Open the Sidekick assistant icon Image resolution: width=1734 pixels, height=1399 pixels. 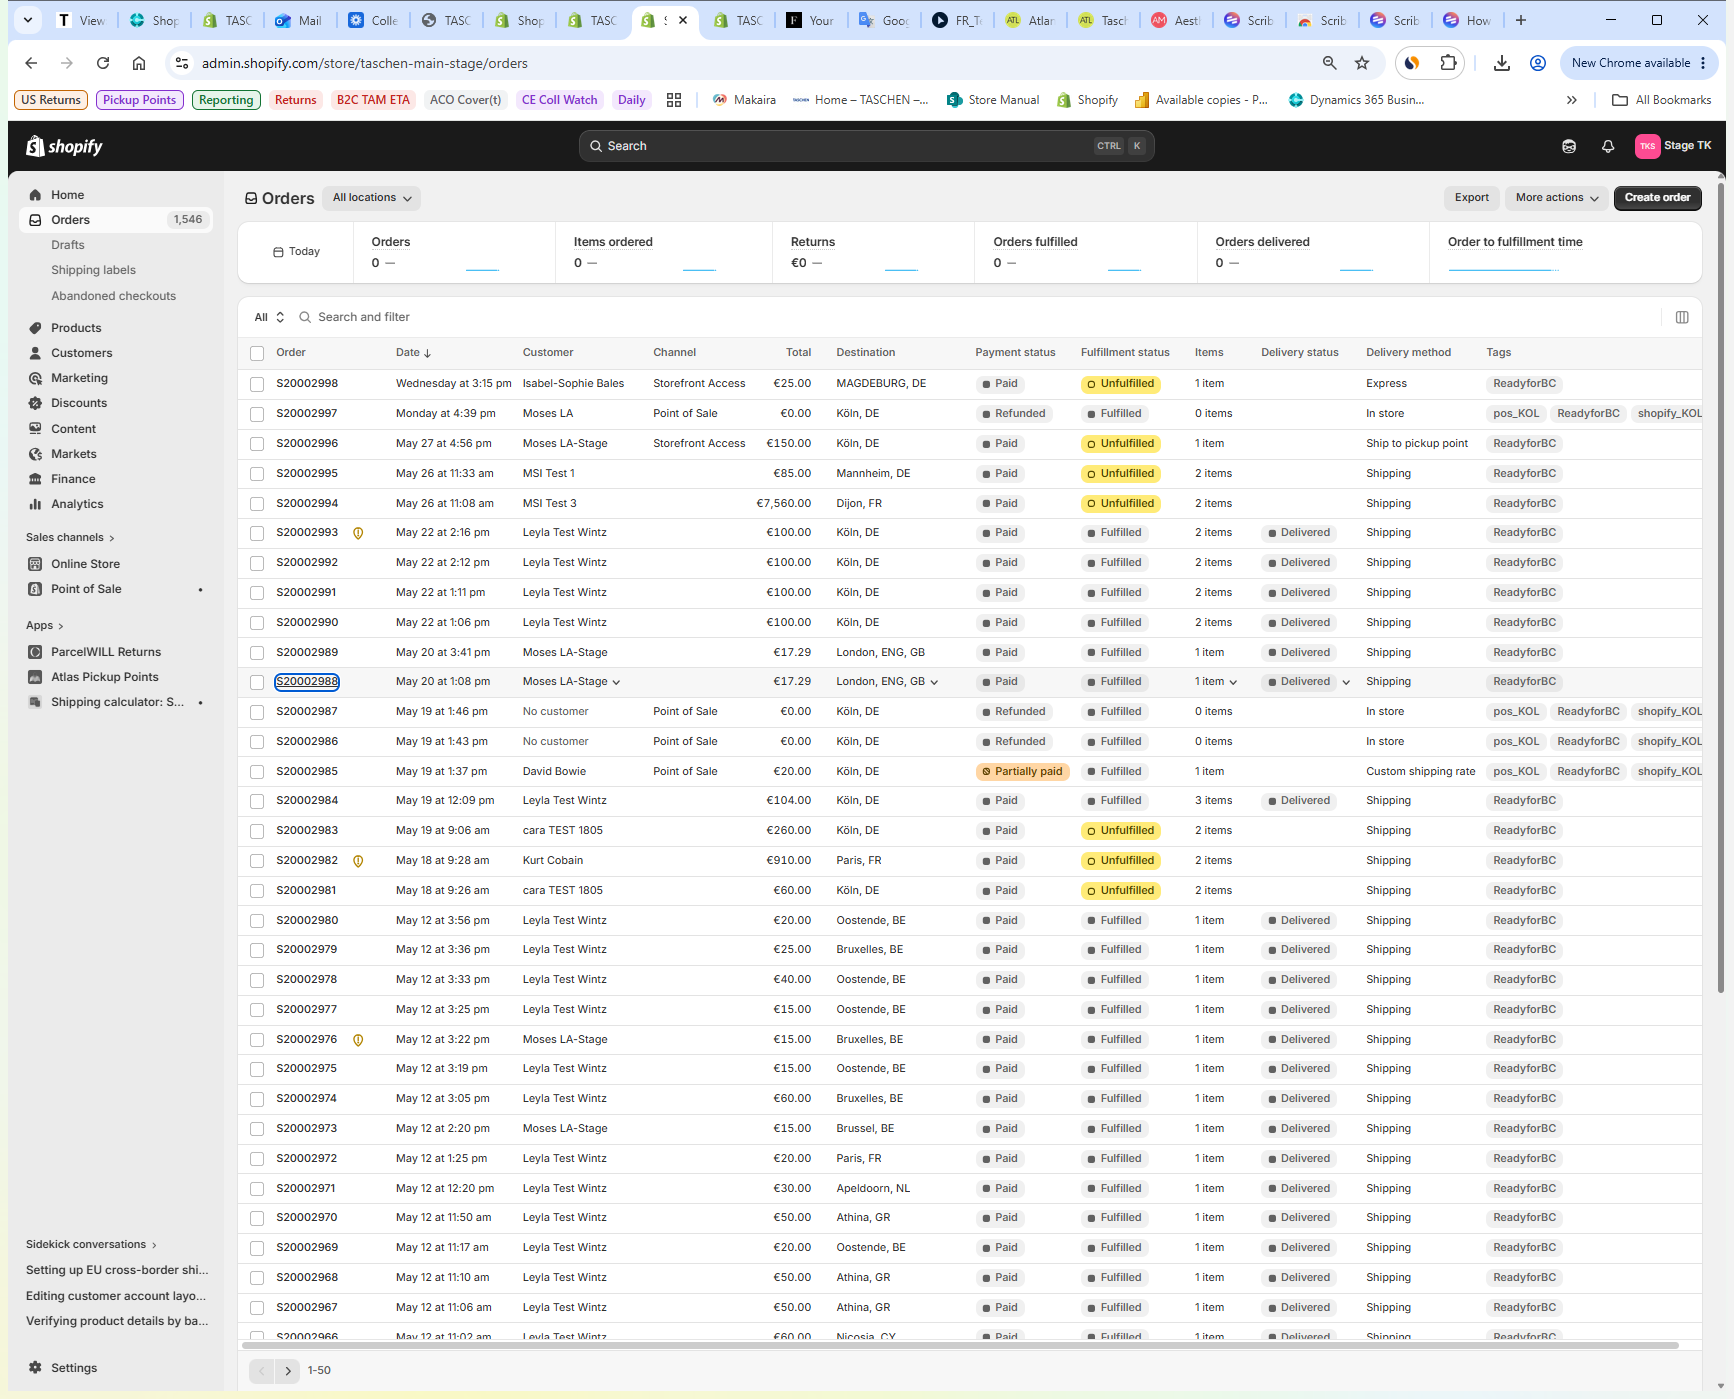pos(1569,146)
